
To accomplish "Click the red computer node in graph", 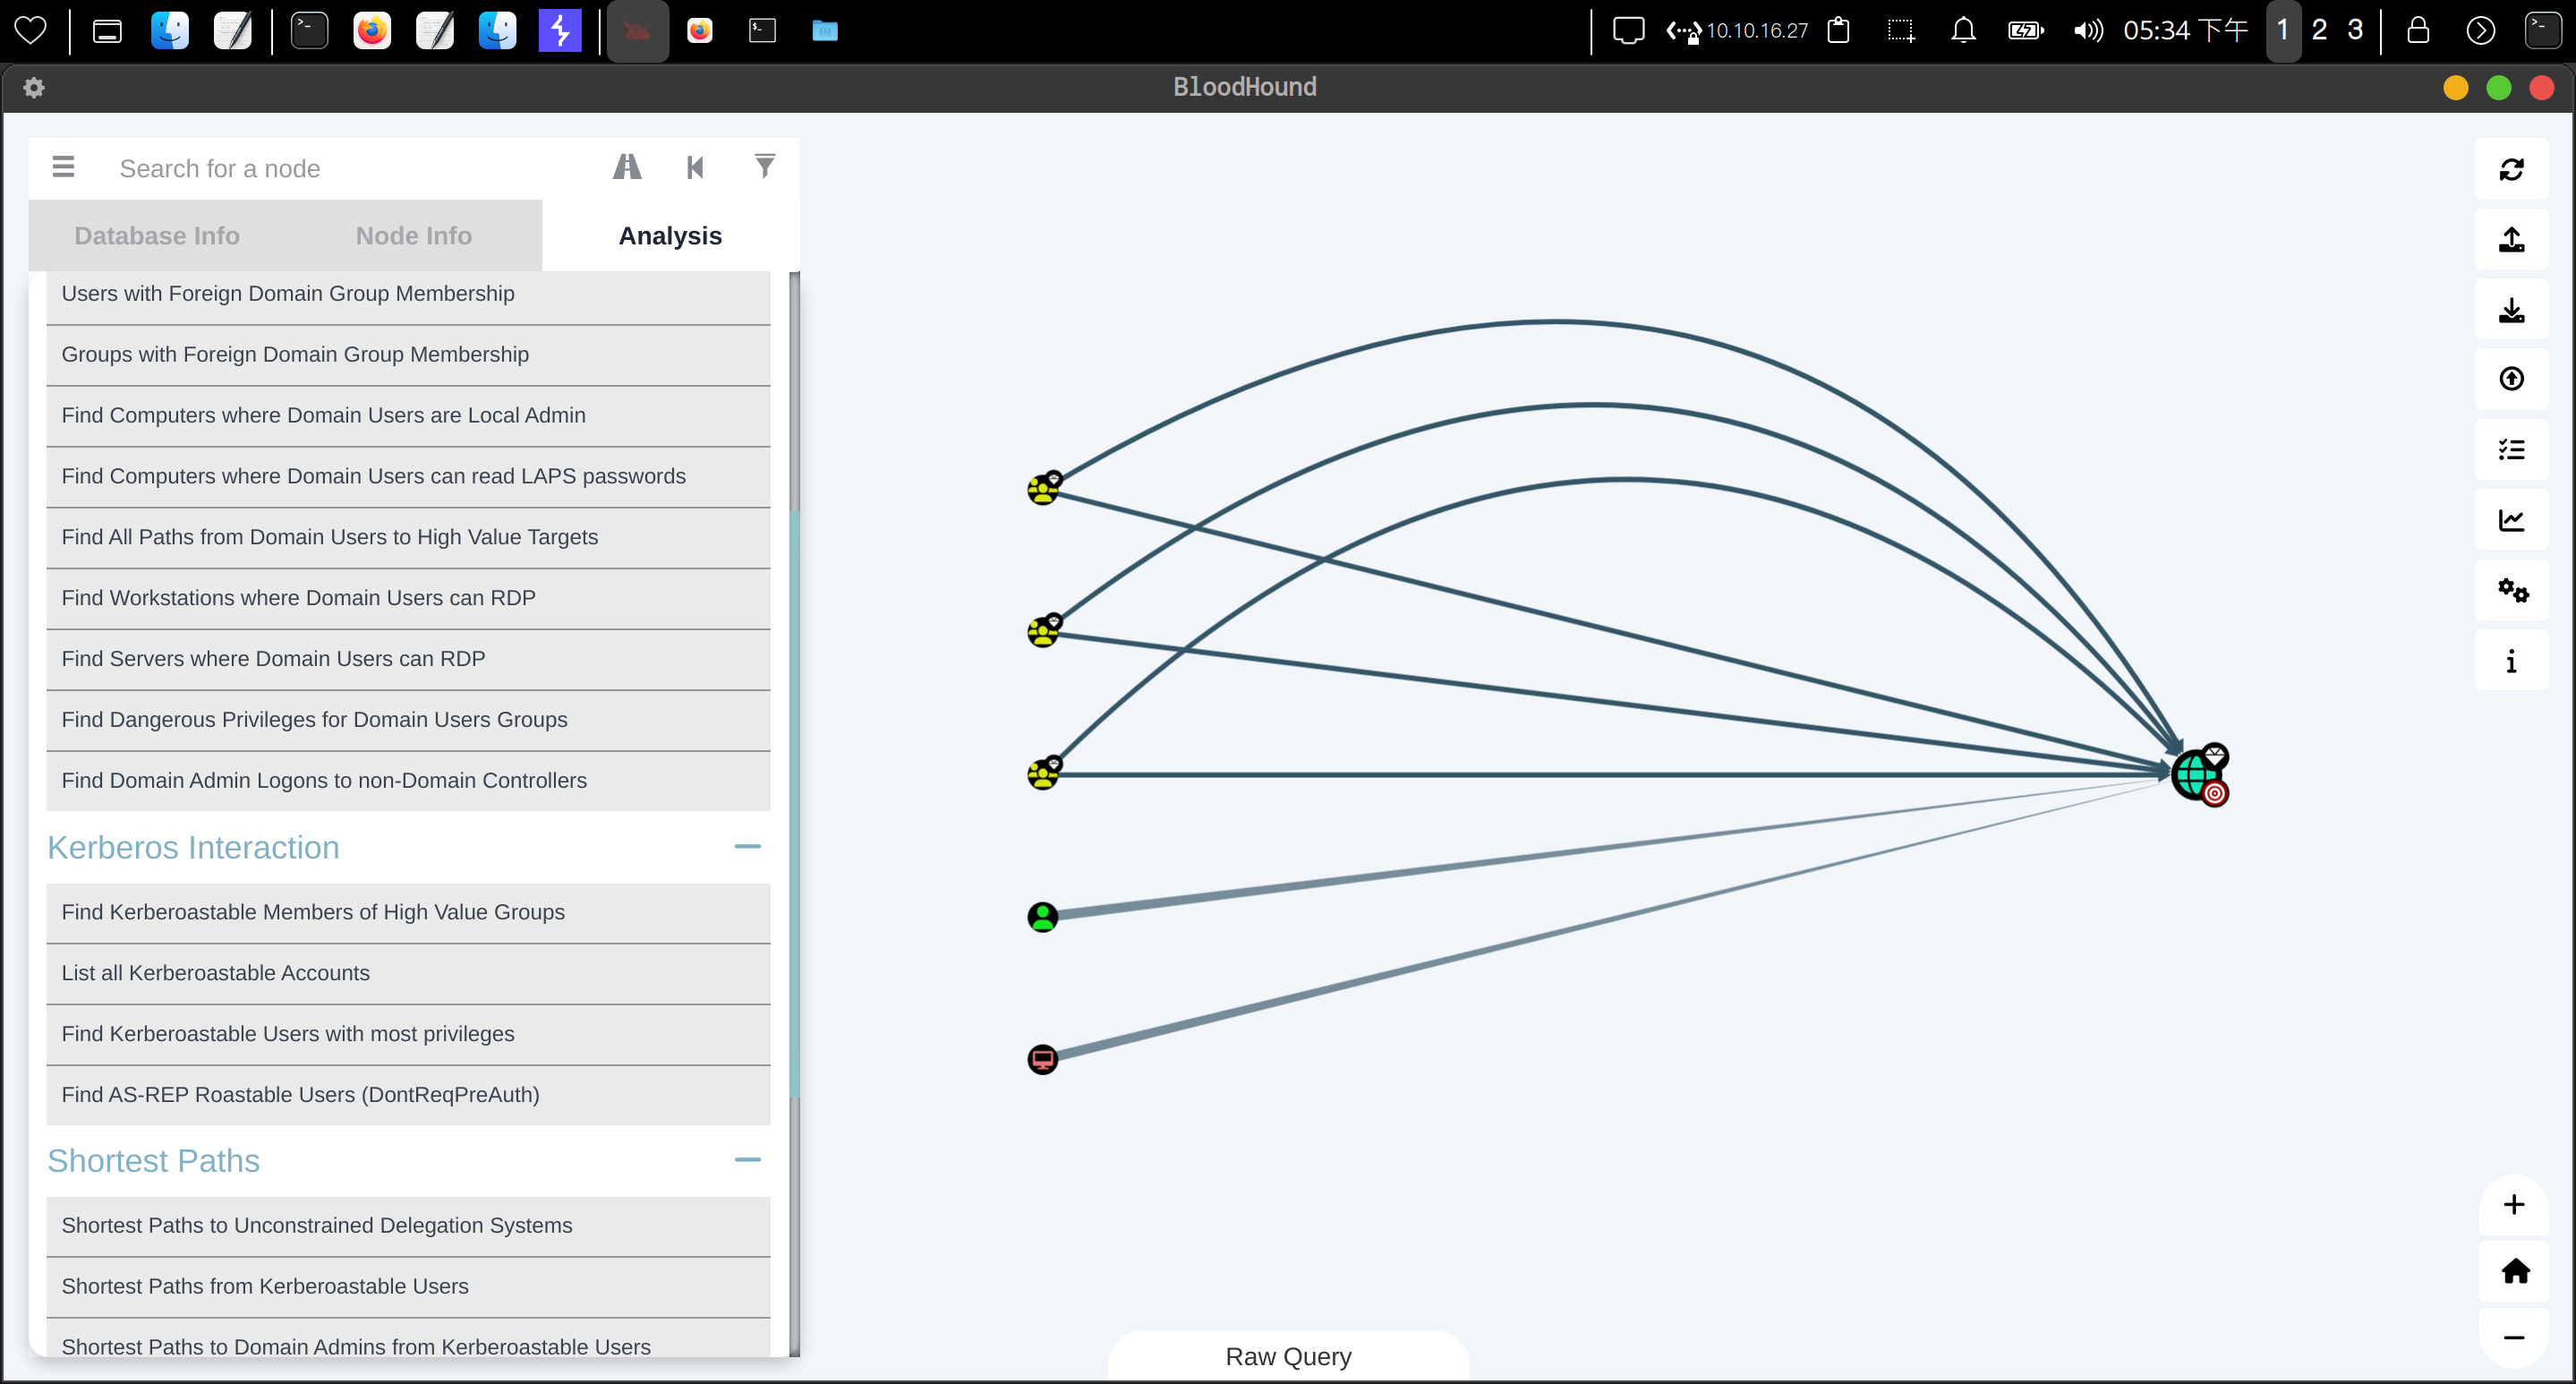I will [x=1042, y=1059].
